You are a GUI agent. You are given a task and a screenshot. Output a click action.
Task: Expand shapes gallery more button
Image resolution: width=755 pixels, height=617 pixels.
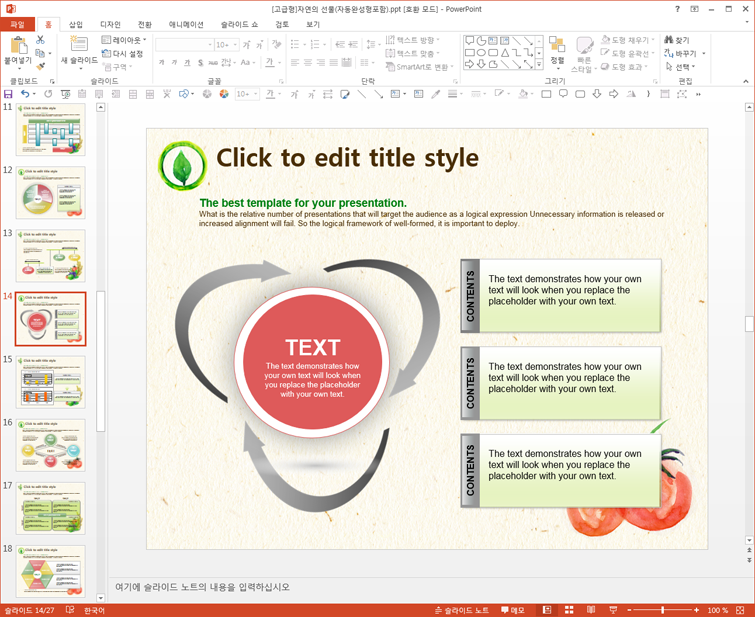coord(539,64)
